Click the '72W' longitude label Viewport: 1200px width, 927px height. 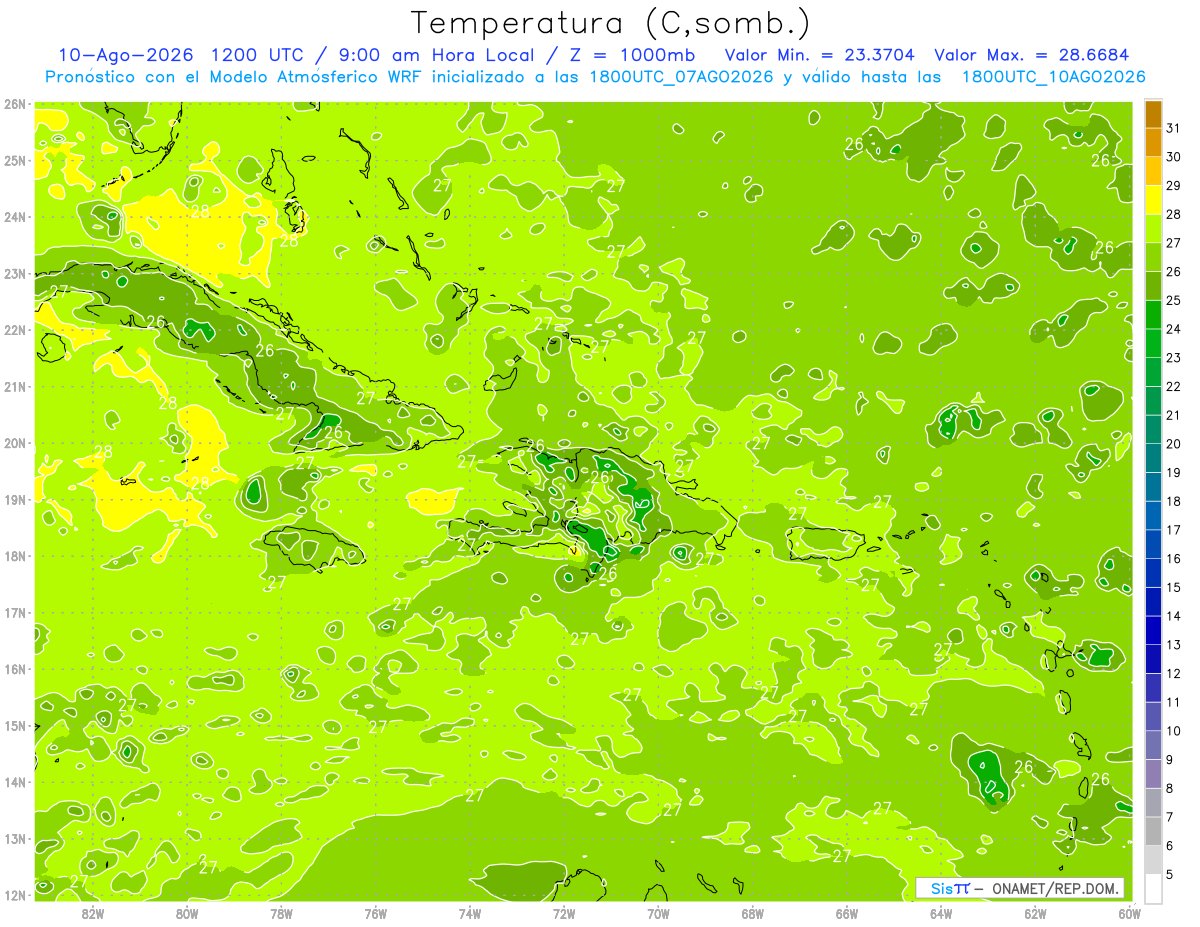pos(564,913)
